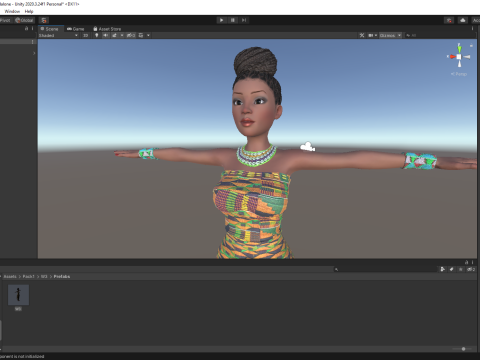Click the Search by Type icon
Image resolution: width=480 pixels, height=360 pixels.
[x=442, y=269]
